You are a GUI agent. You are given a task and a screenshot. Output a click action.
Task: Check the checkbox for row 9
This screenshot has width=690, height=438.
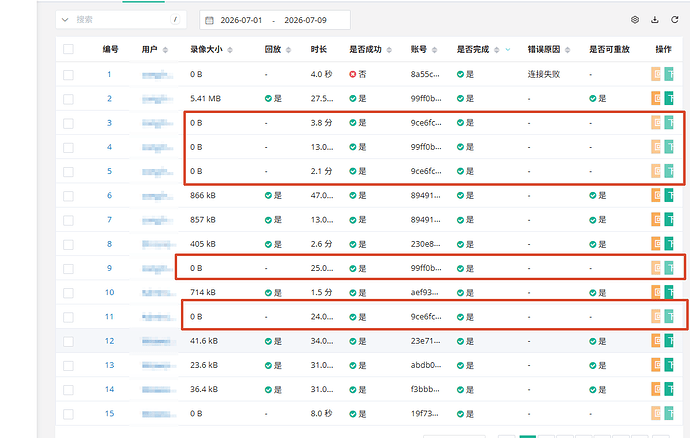click(x=68, y=269)
